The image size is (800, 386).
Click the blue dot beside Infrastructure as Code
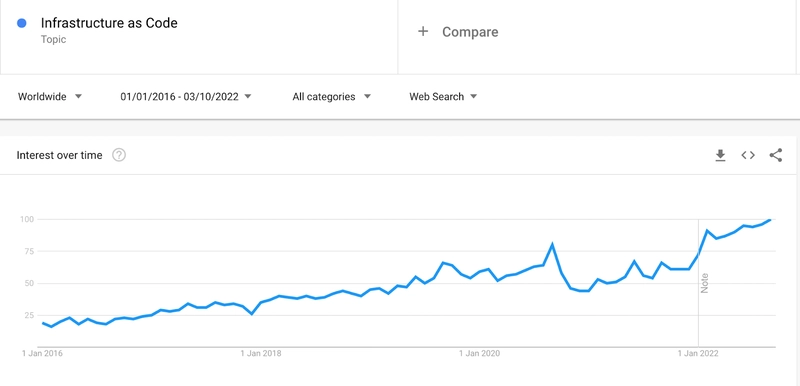[x=21, y=23]
